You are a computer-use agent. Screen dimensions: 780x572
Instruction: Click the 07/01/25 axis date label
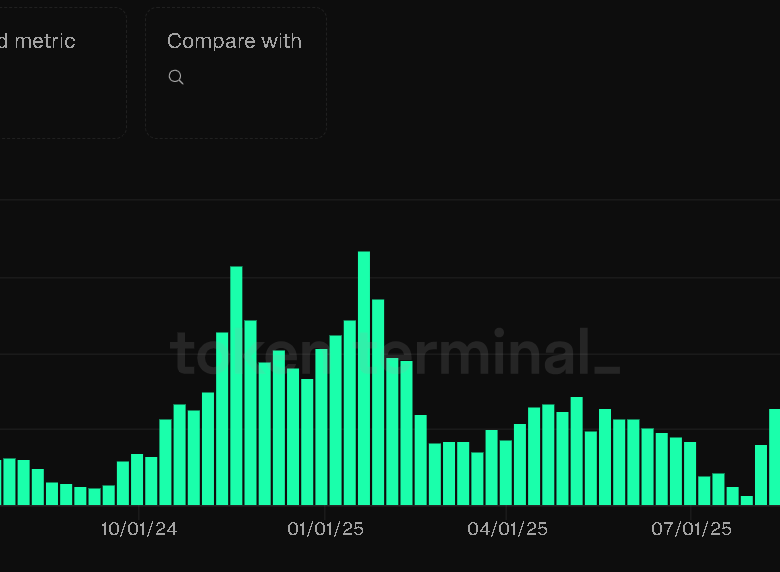pyautogui.click(x=692, y=529)
